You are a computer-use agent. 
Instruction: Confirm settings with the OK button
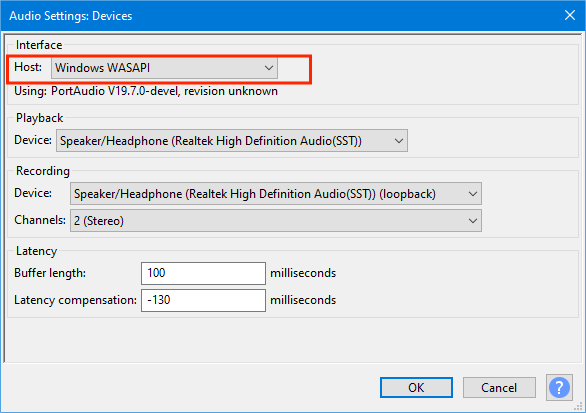point(416,388)
